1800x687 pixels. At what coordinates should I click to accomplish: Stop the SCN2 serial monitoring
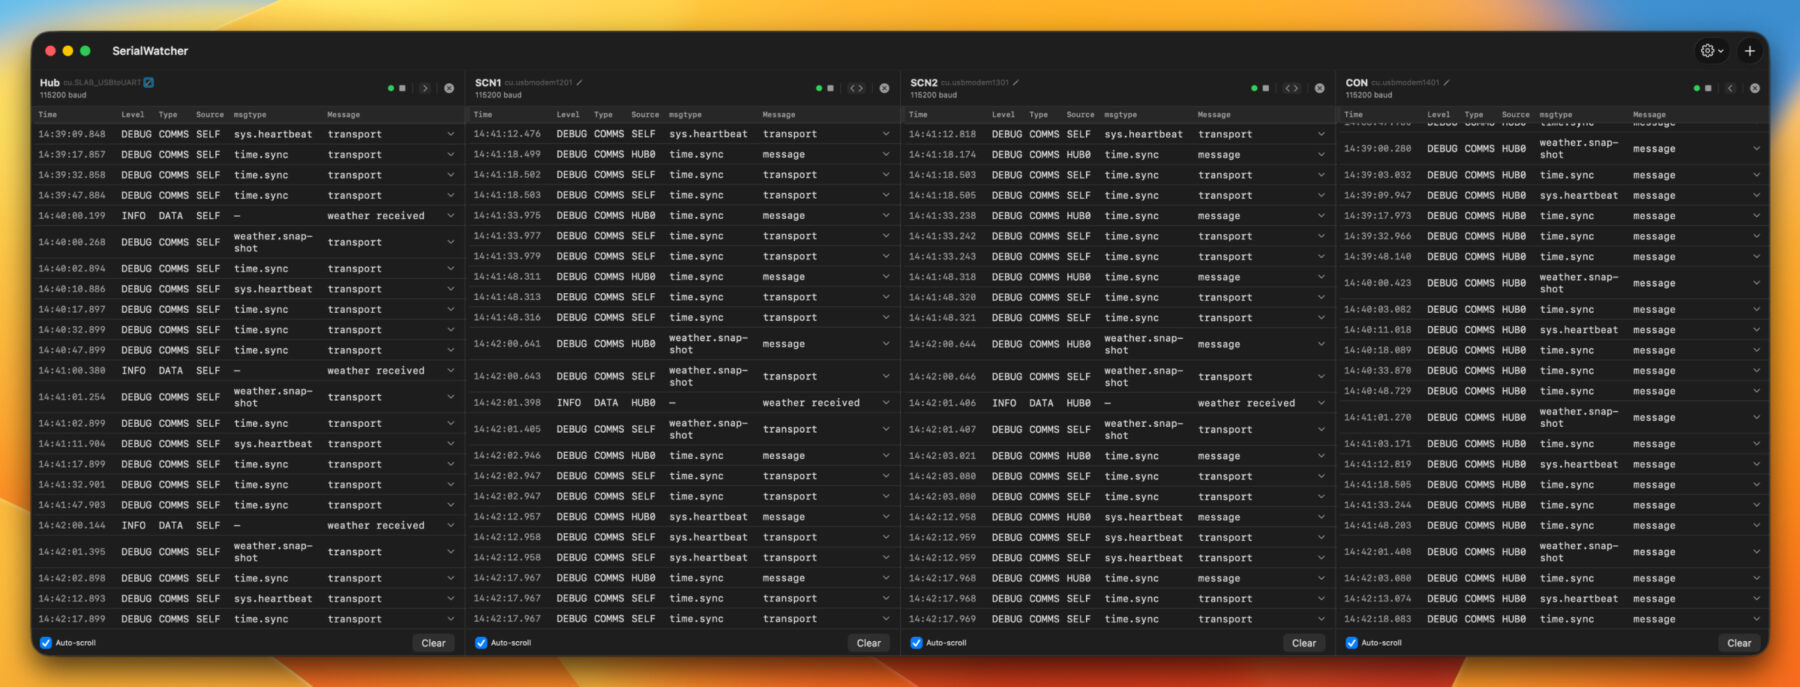click(1266, 89)
